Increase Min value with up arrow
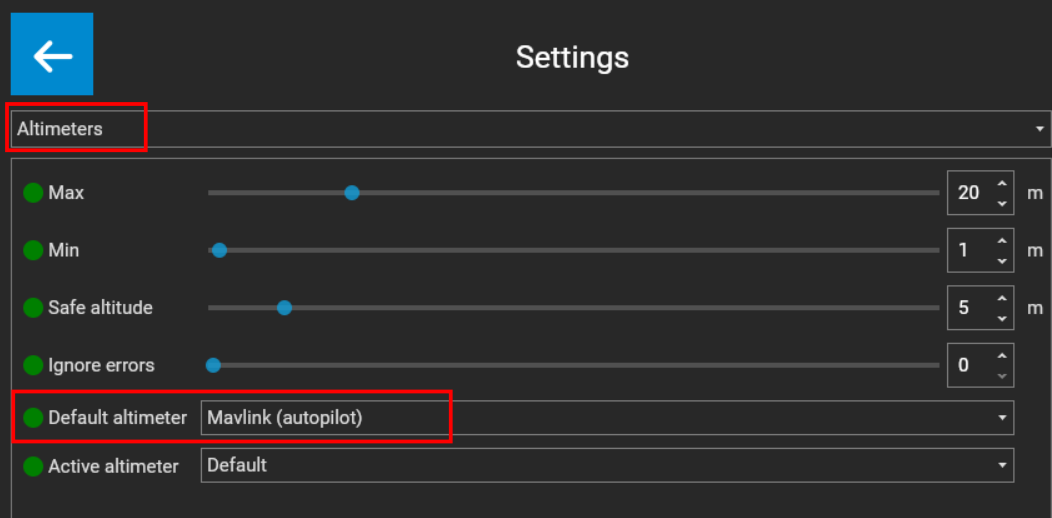This screenshot has height=518, width=1052. pyautogui.click(x=1002, y=241)
